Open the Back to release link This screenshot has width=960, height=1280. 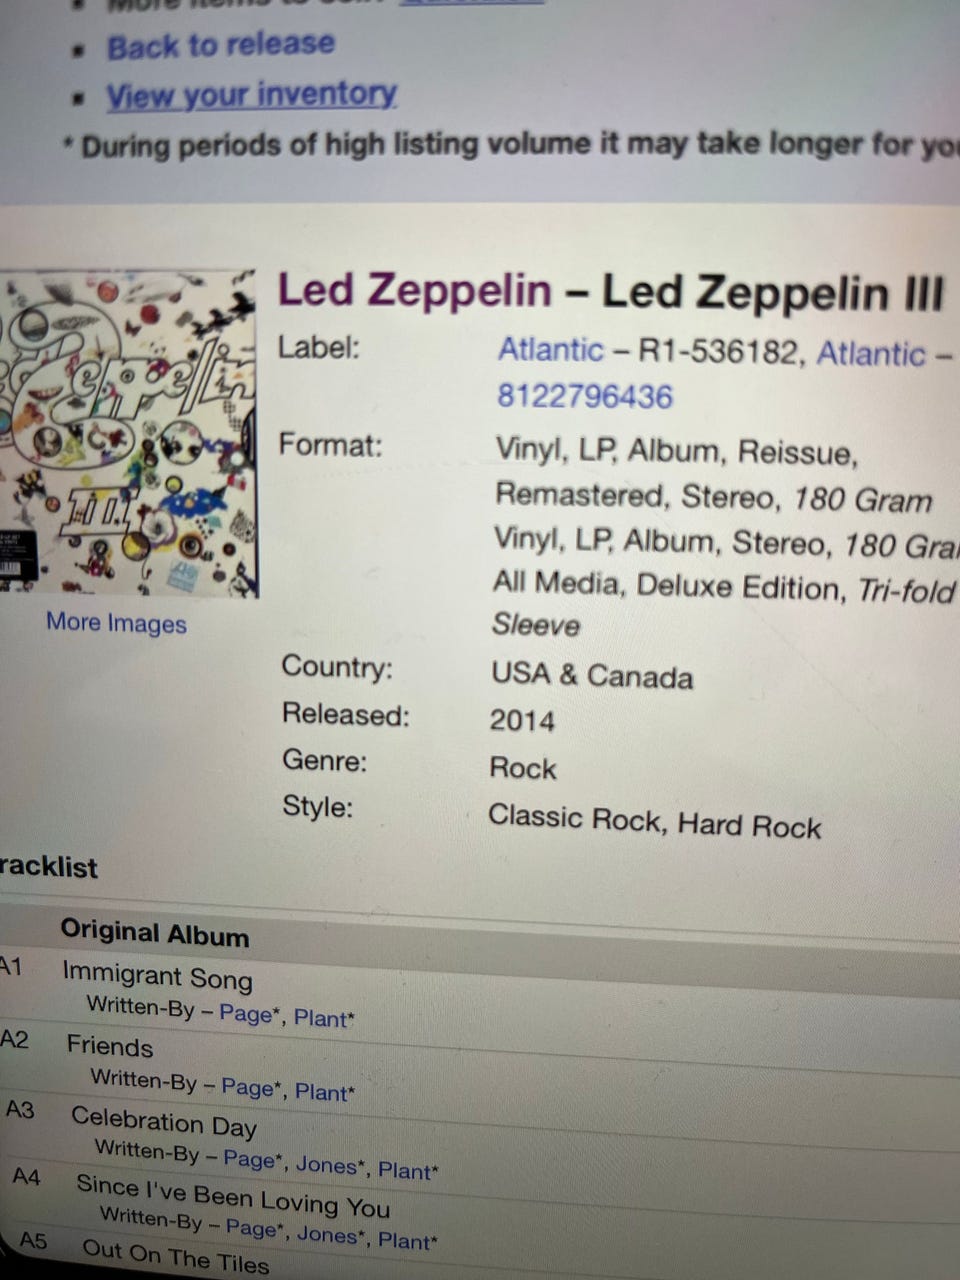coord(221,45)
